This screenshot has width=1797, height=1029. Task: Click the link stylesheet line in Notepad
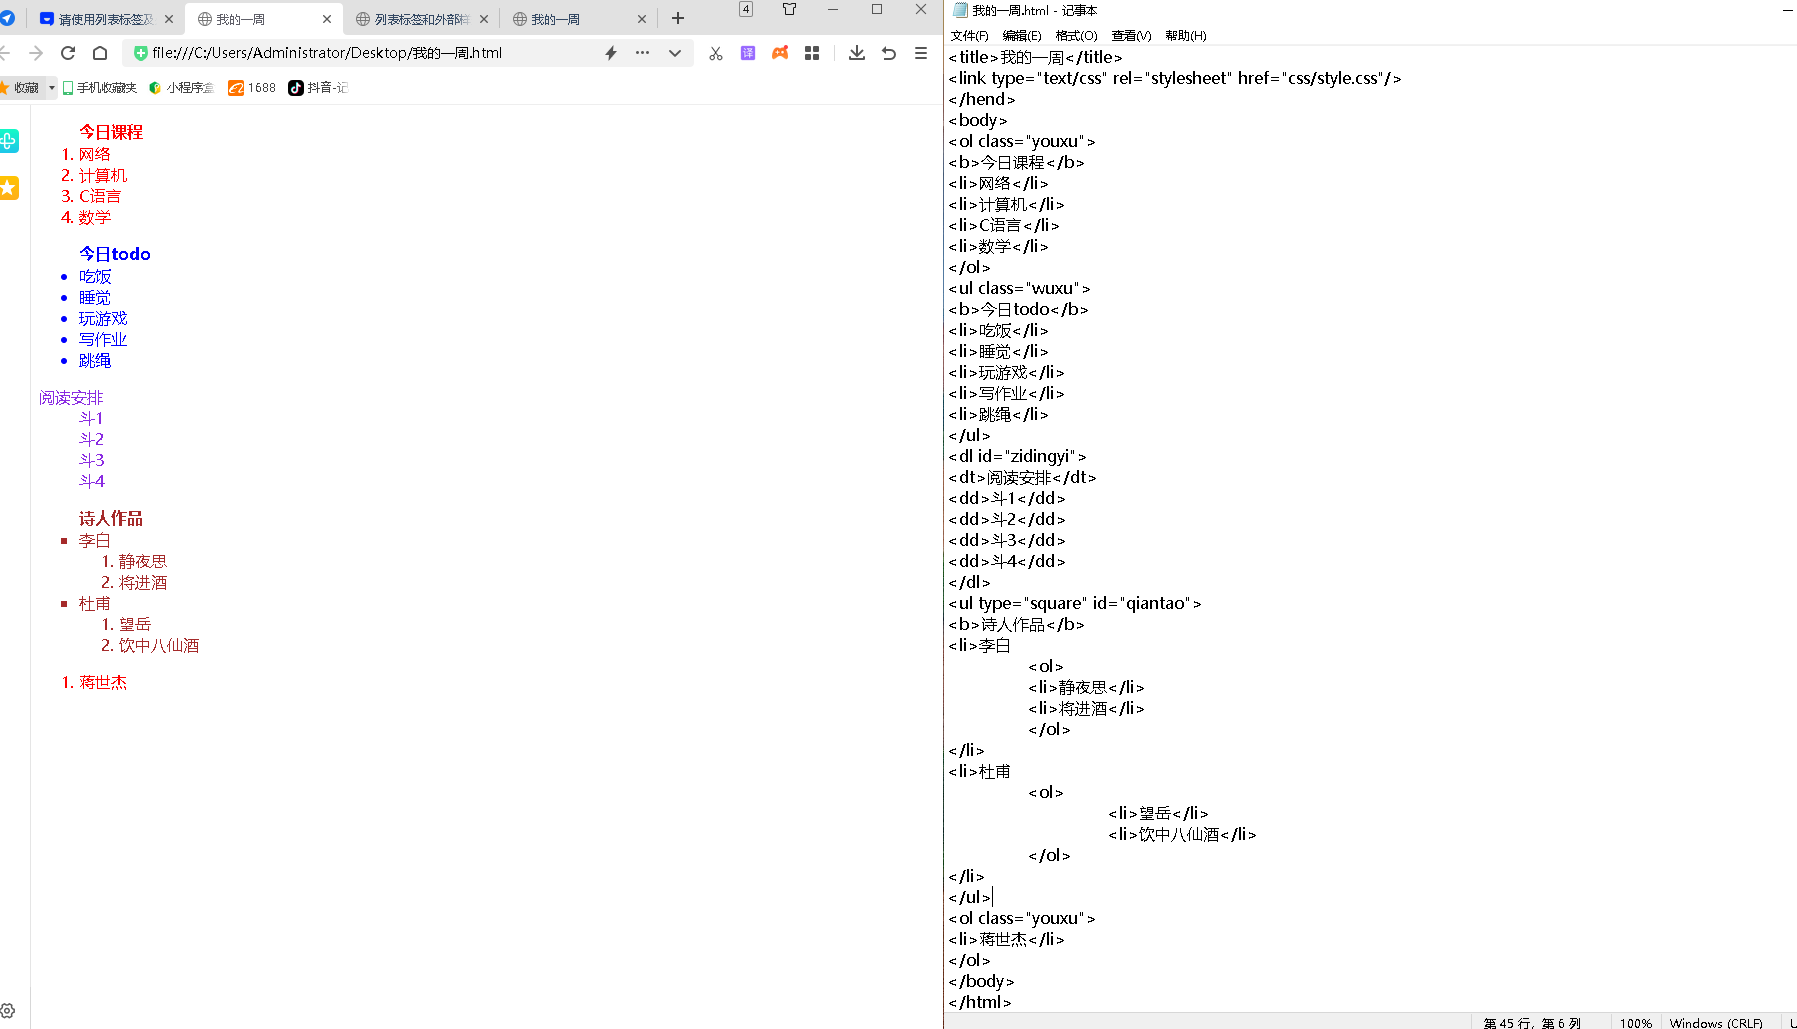tap(1175, 78)
